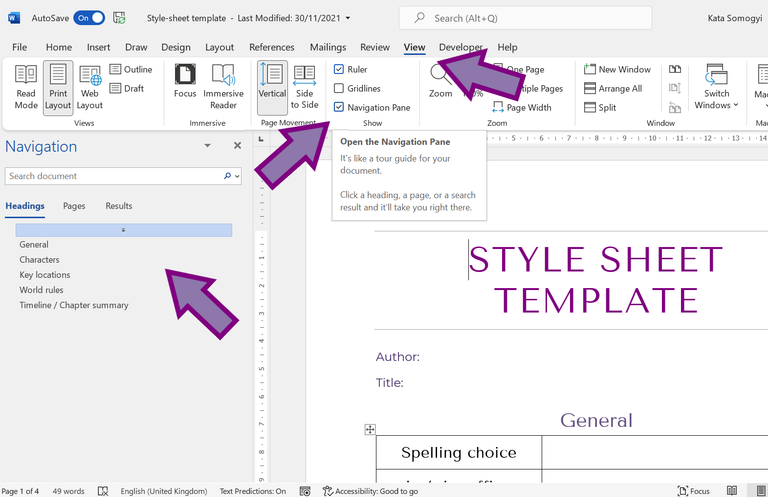This screenshot has height=497, width=768.
Task: Toggle AutoSave switch
Action: click(x=89, y=18)
